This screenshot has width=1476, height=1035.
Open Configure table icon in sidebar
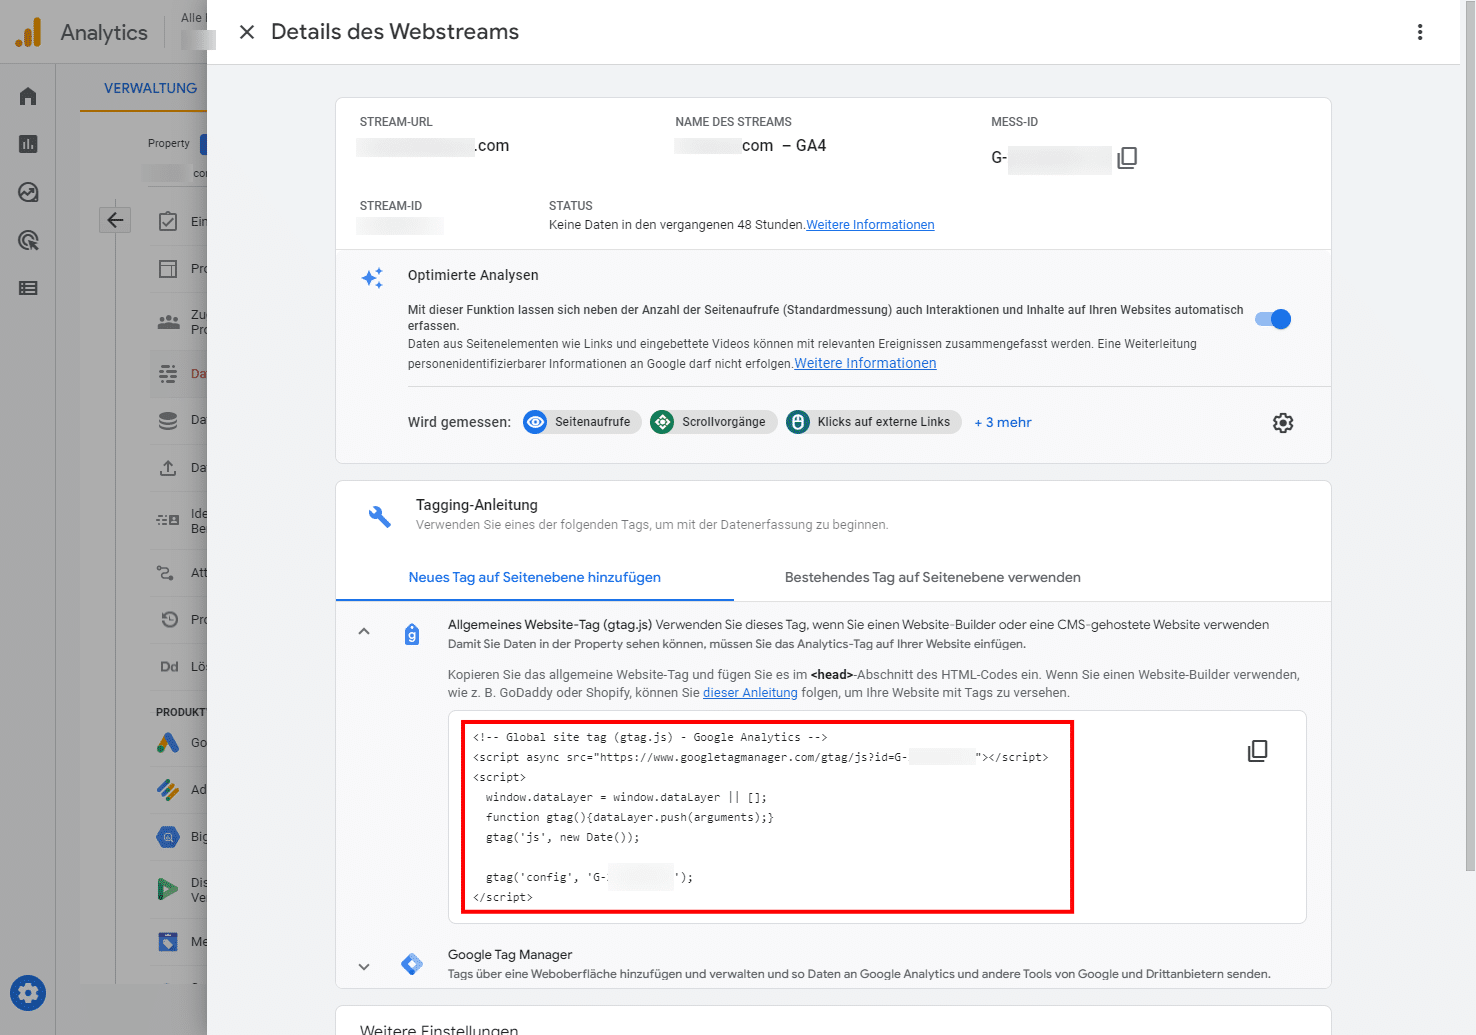(x=28, y=288)
